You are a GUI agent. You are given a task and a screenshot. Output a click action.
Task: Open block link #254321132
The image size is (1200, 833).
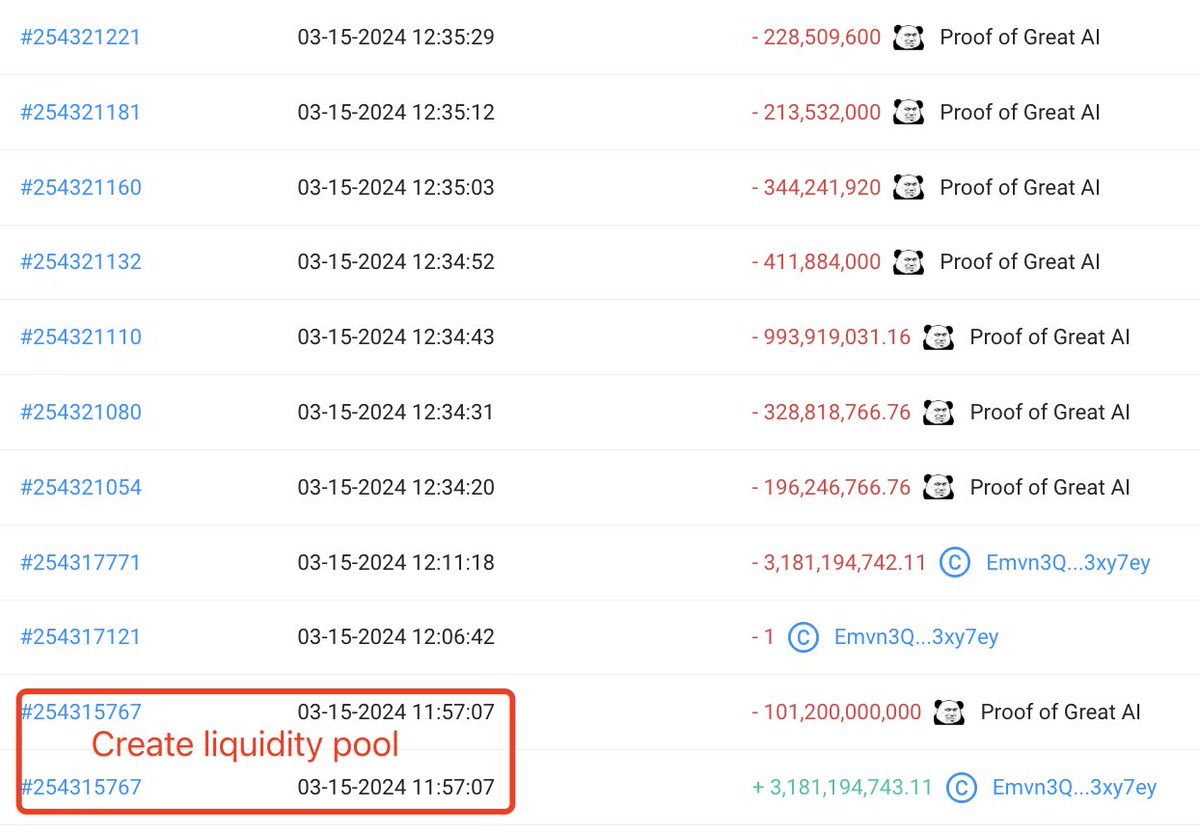pyautogui.click(x=81, y=262)
